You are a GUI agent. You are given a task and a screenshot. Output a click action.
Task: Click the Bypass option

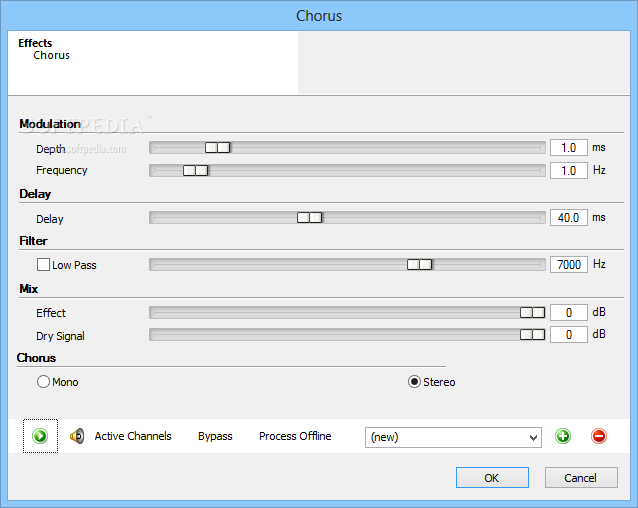coord(215,436)
